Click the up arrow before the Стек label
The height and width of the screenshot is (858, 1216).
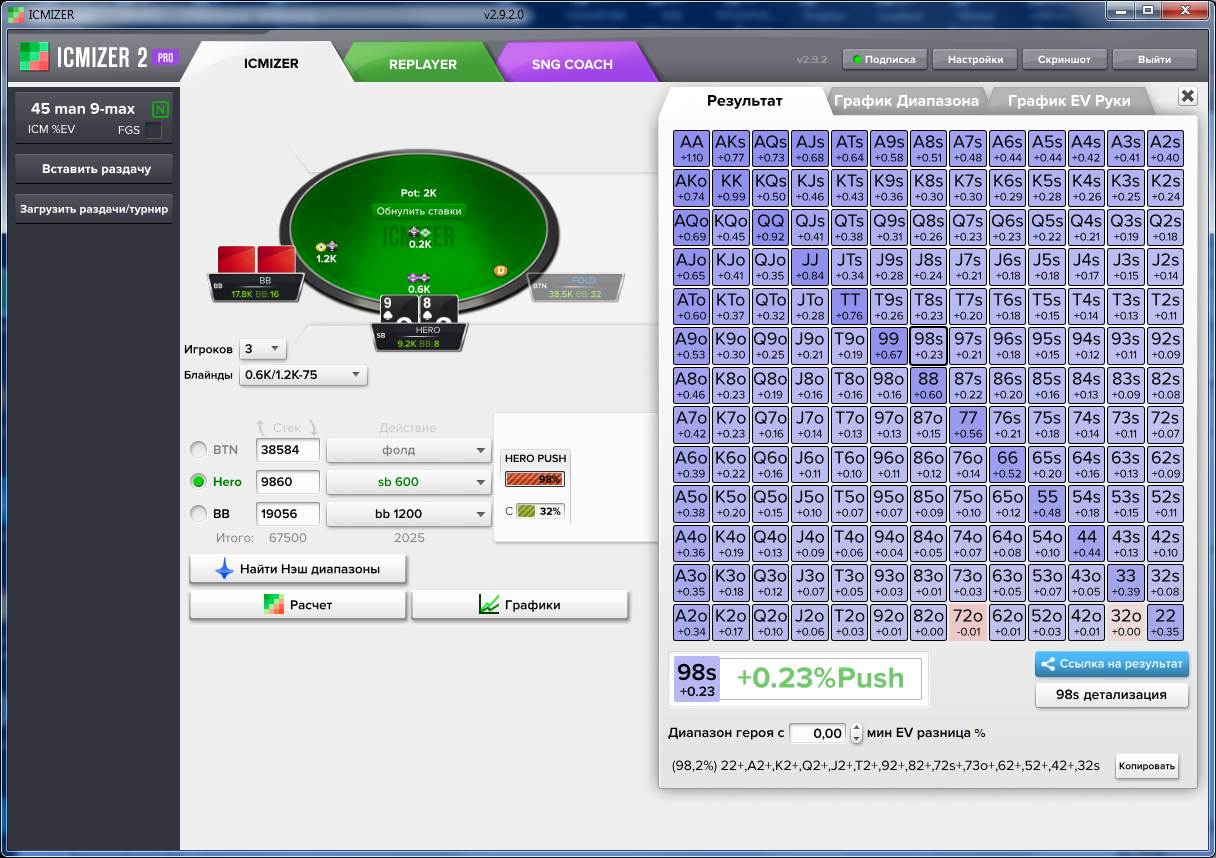[x=261, y=427]
